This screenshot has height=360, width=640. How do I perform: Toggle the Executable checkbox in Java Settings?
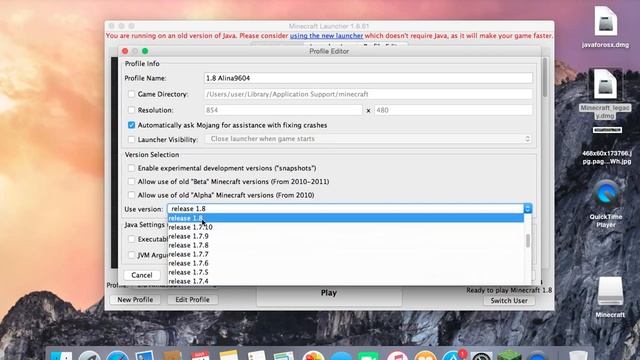click(x=131, y=239)
